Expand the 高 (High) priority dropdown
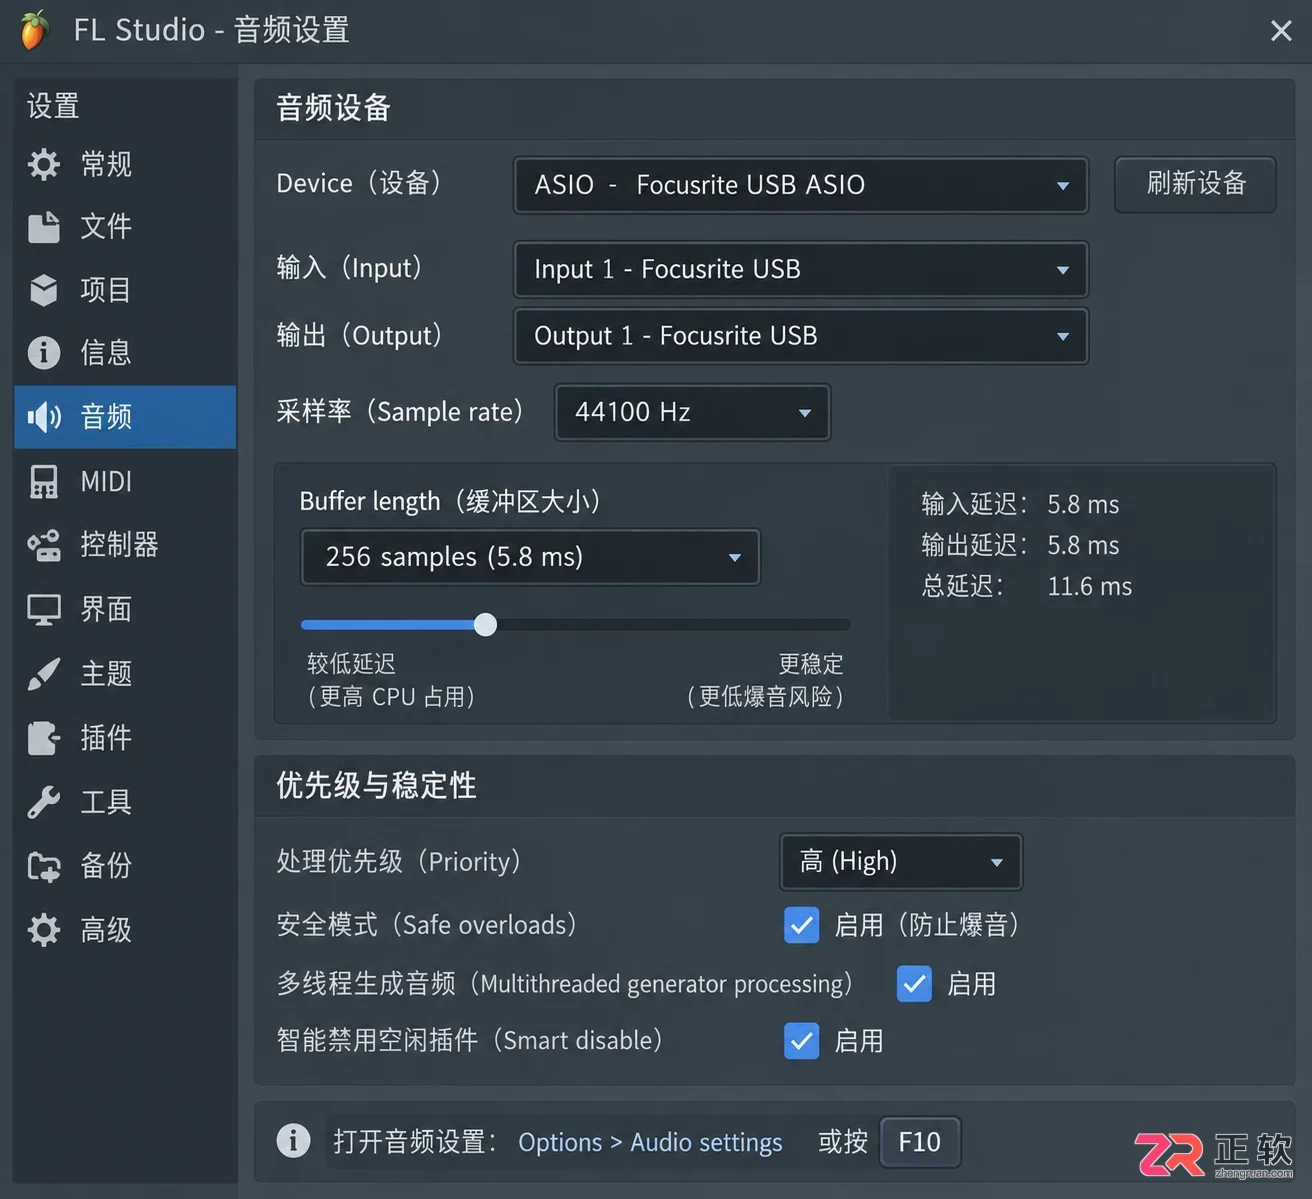Image resolution: width=1312 pixels, height=1199 pixels. [901, 861]
